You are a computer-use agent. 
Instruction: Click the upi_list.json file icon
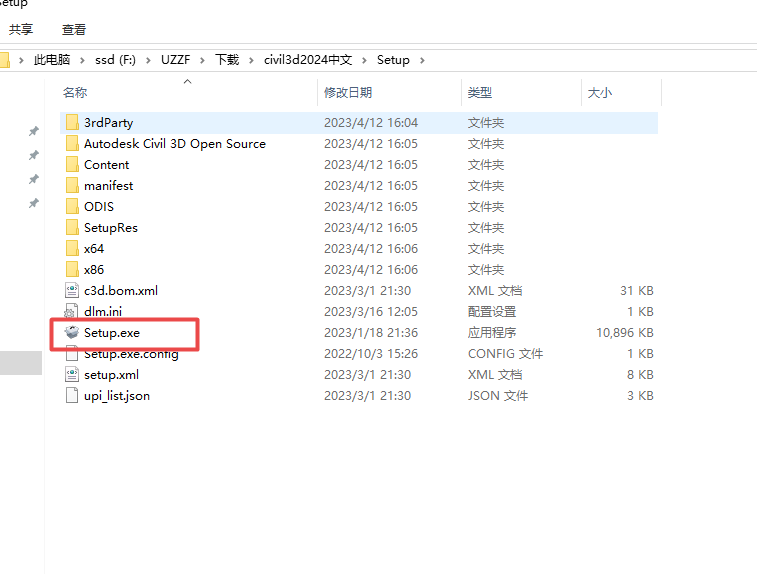coord(71,395)
